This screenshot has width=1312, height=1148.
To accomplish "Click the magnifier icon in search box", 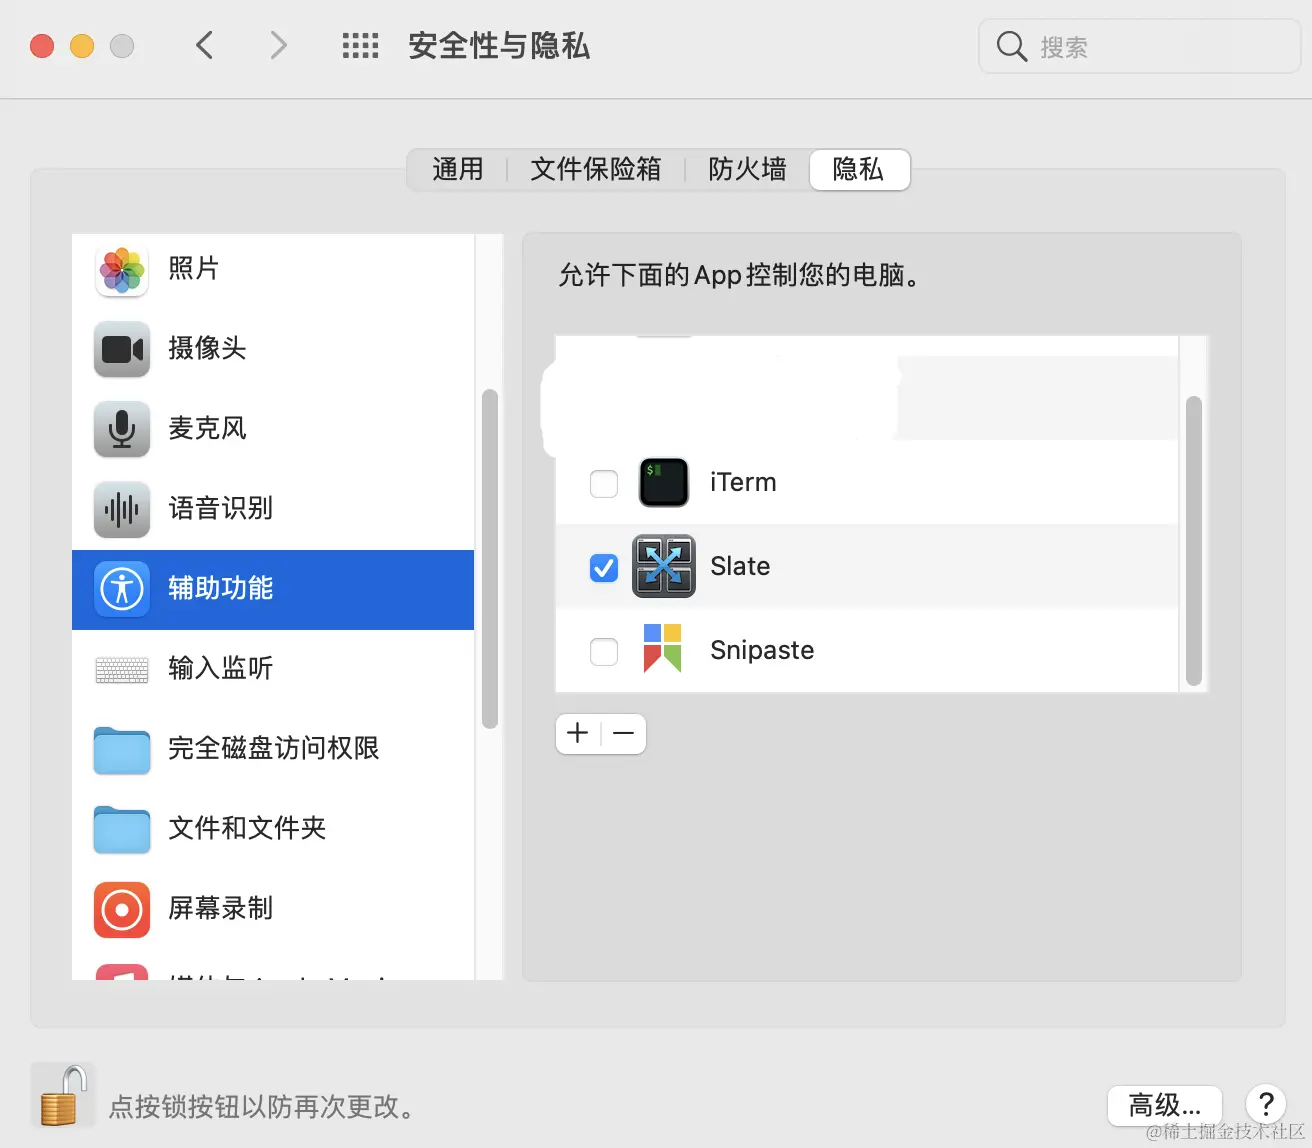I will (x=1012, y=46).
